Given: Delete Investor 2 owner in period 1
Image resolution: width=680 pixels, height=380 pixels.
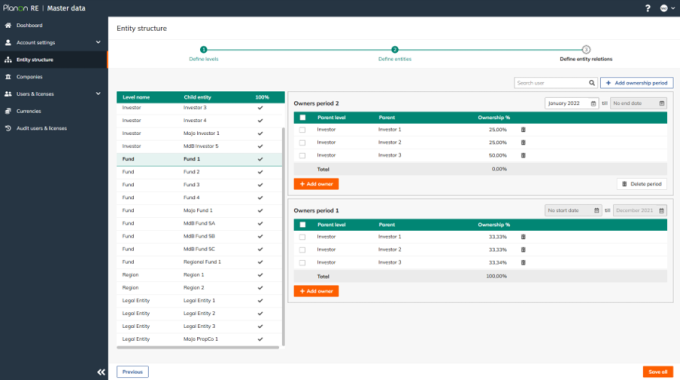Looking at the screenshot, I should pos(523,249).
